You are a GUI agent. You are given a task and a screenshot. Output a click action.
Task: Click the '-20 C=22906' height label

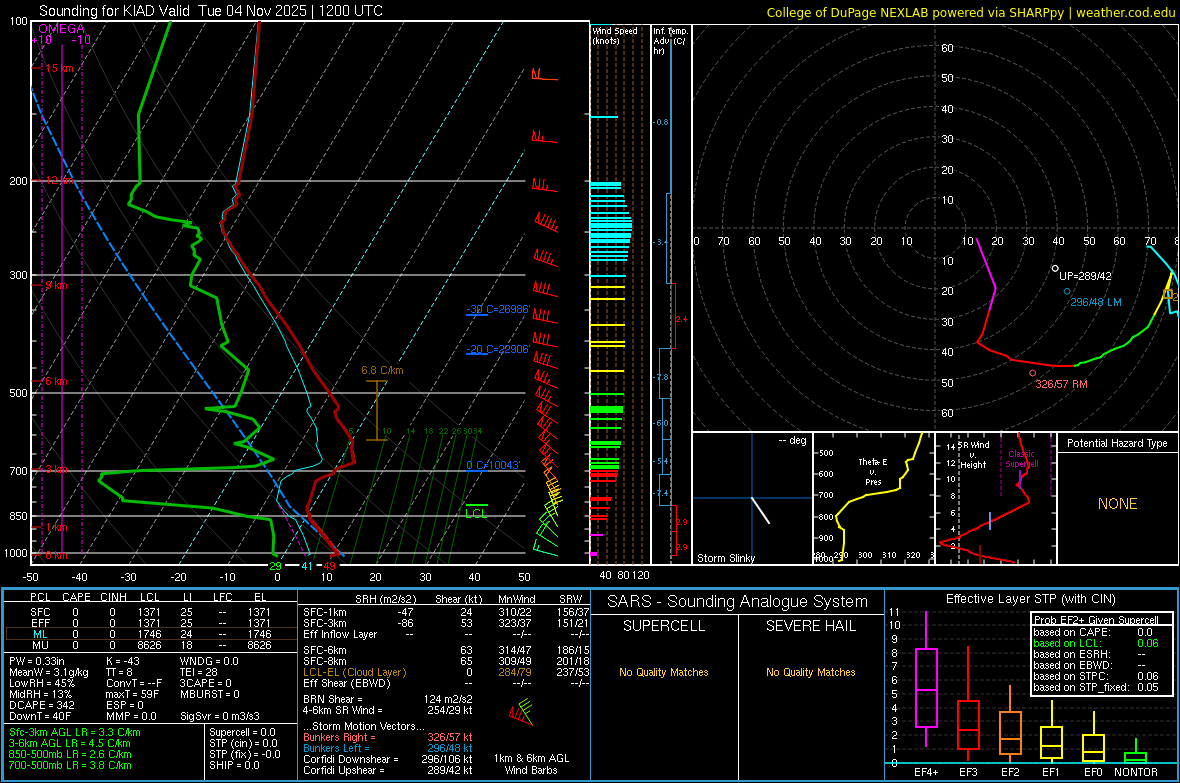coord(498,349)
